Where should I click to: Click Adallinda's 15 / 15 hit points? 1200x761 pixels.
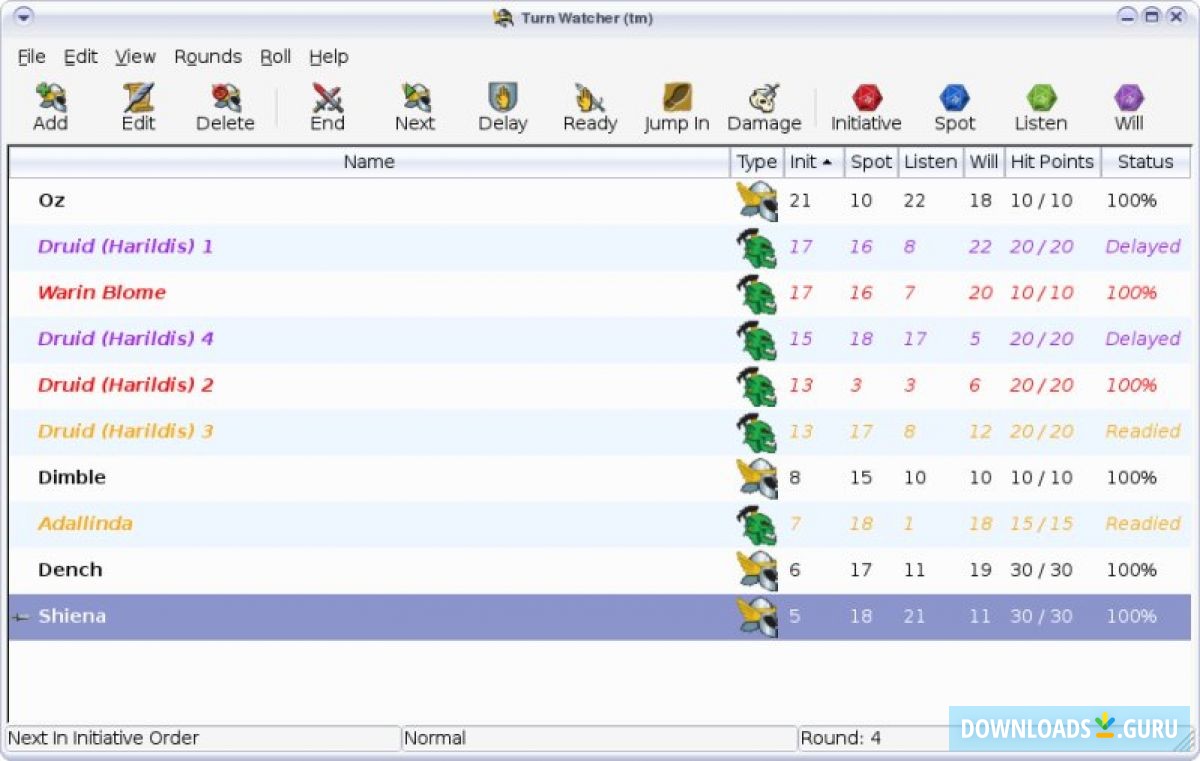pos(1041,524)
